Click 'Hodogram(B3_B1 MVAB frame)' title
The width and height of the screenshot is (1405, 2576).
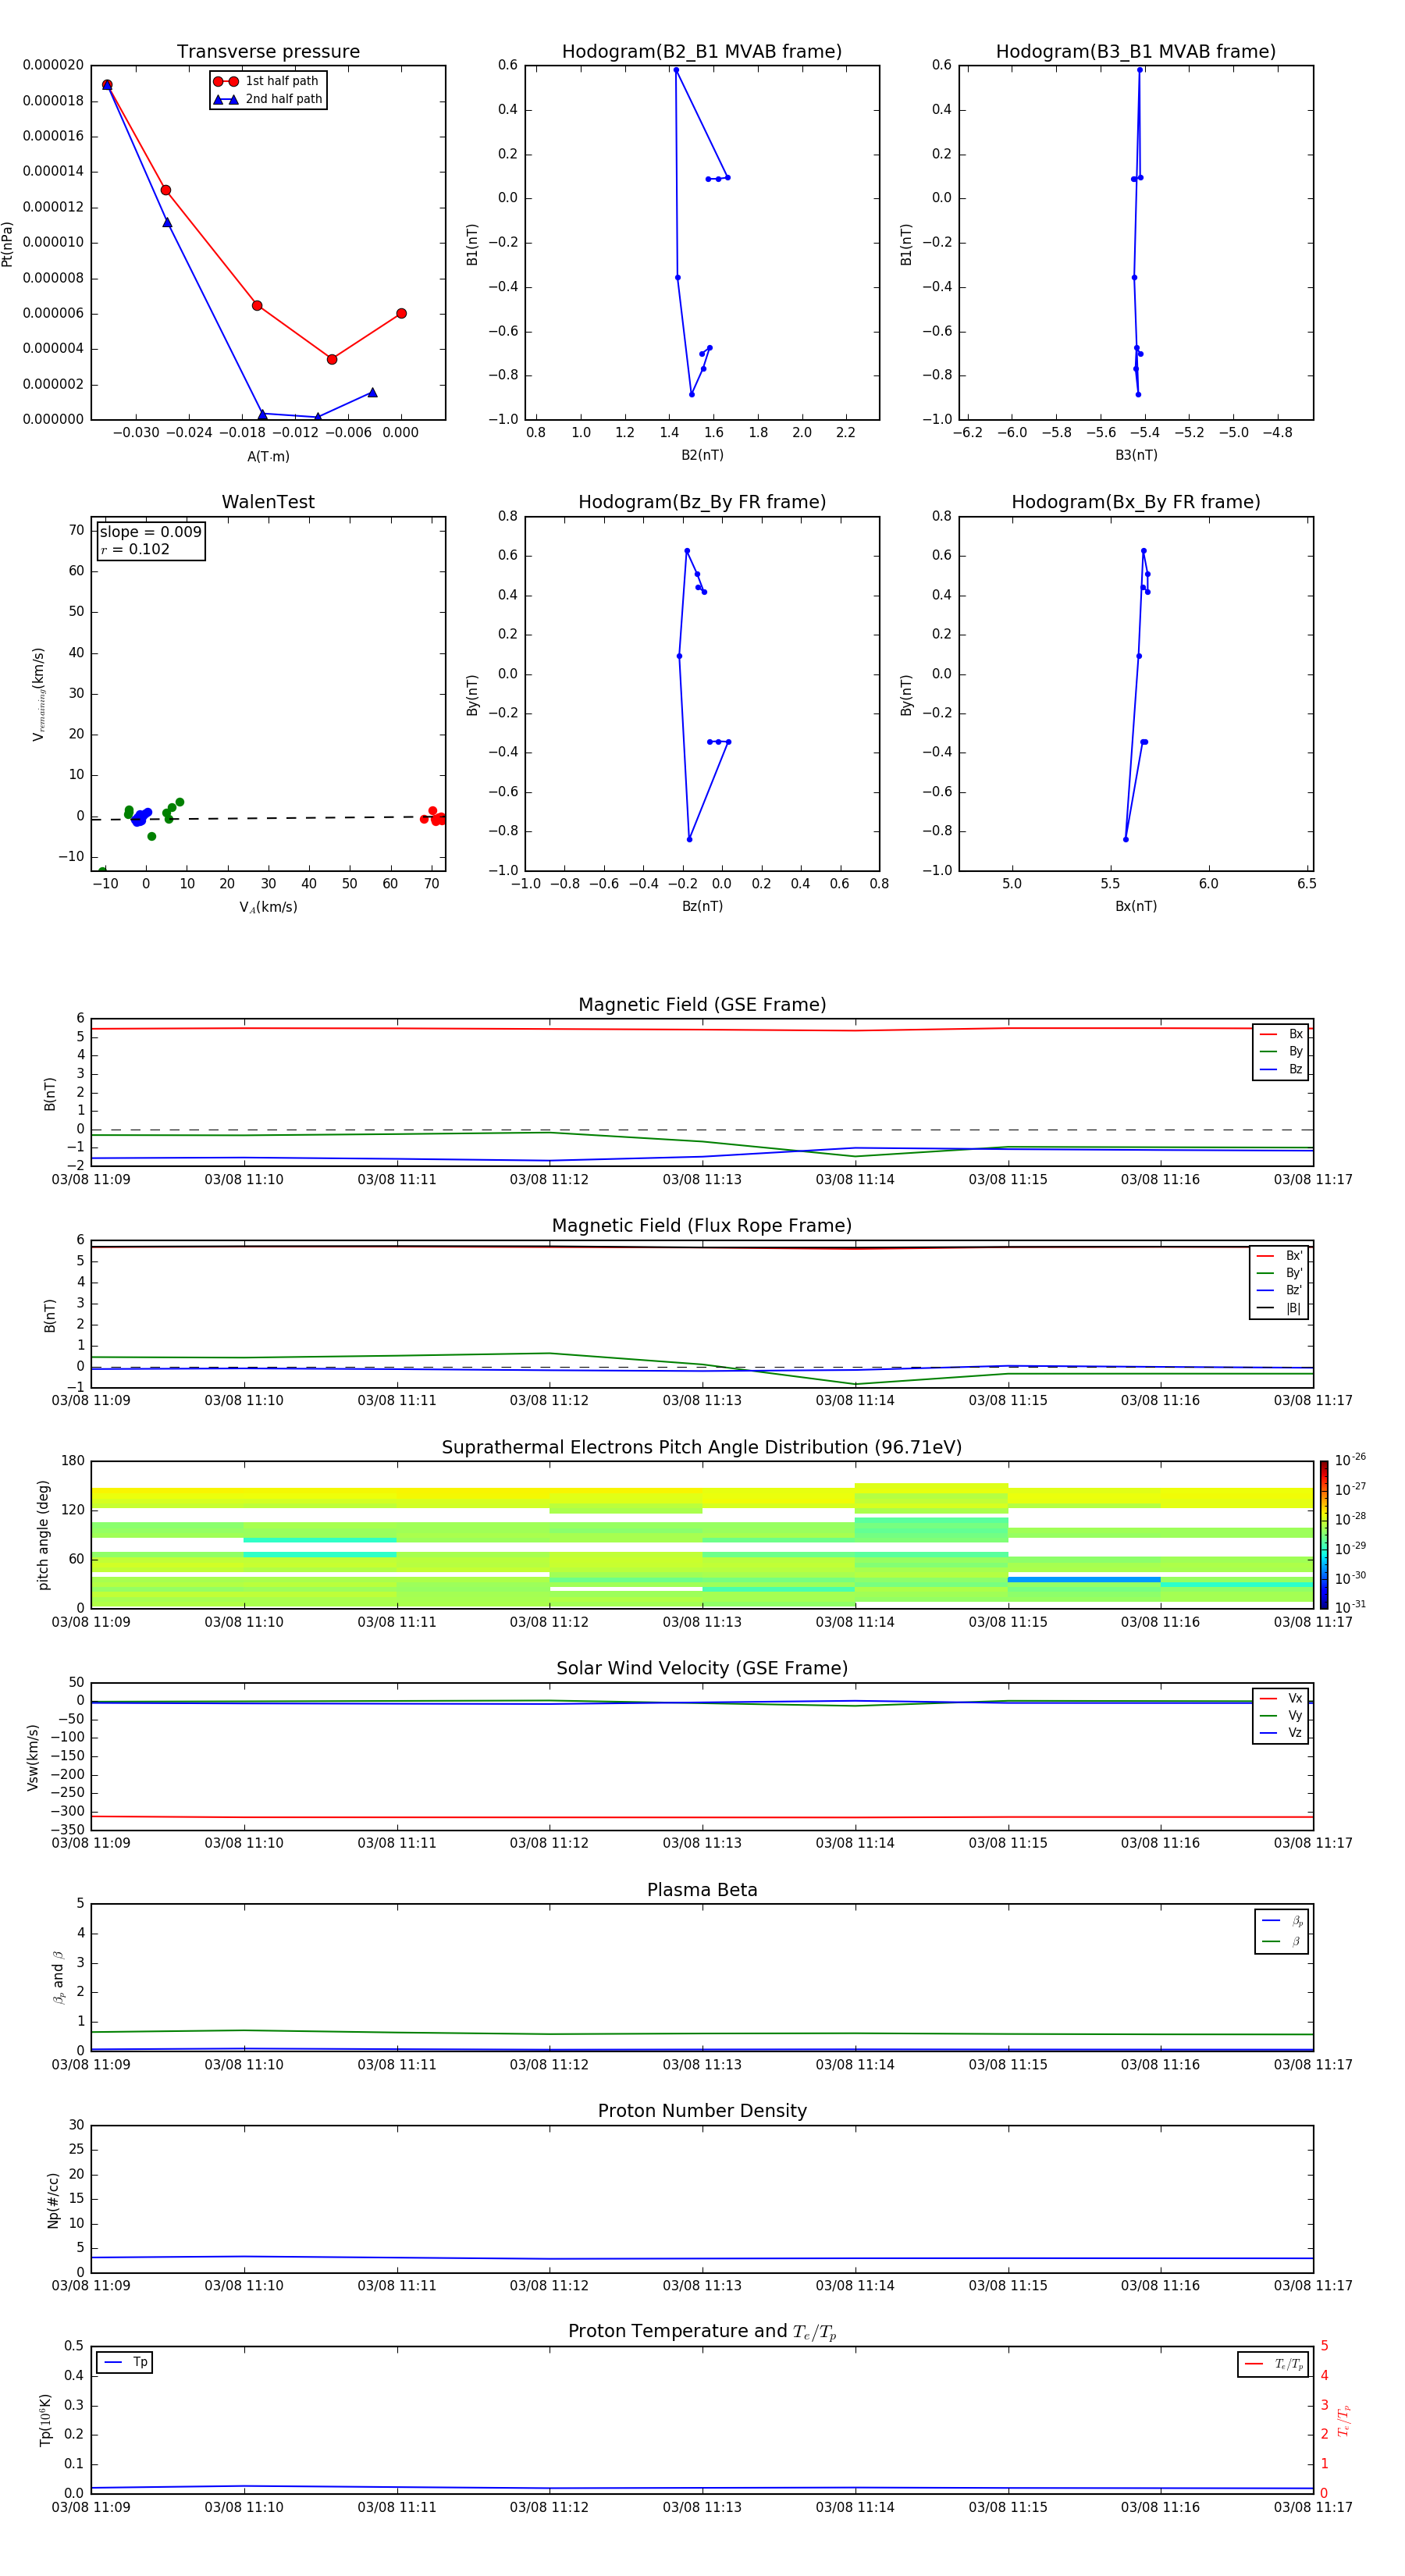[x=1136, y=52]
